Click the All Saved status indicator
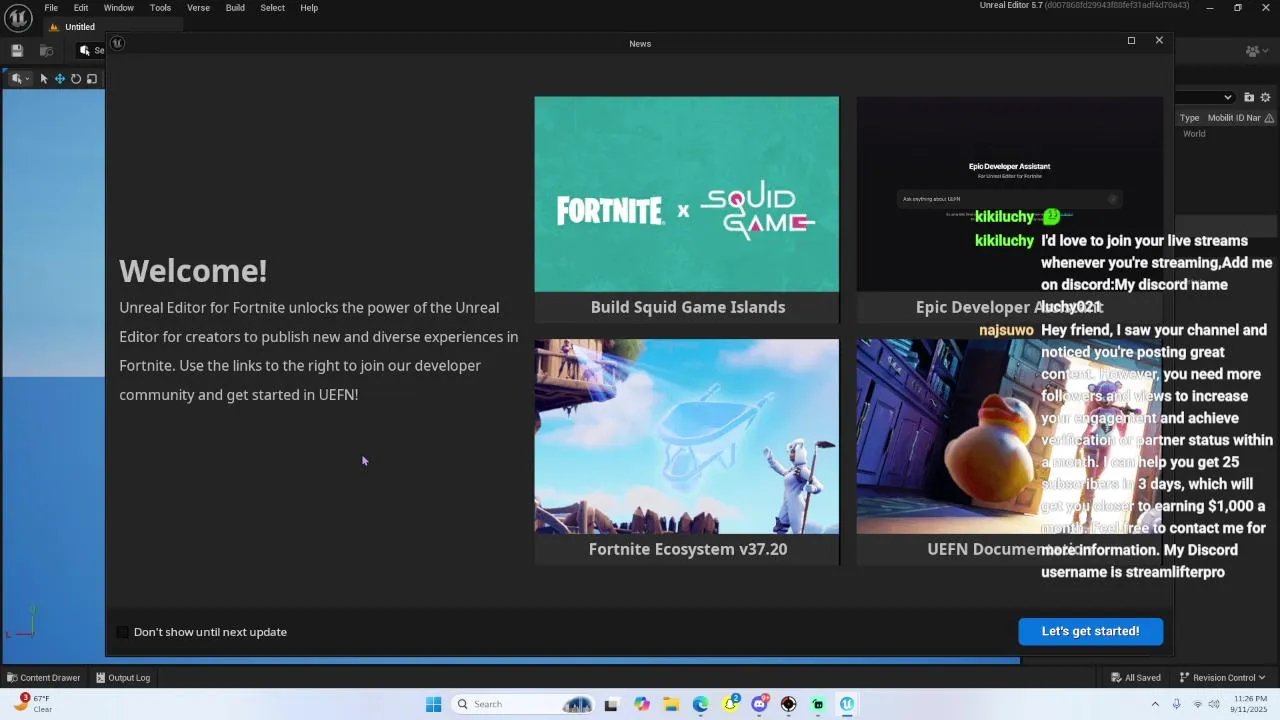The image size is (1280, 720). pyautogui.click(x=1136, y=677)
